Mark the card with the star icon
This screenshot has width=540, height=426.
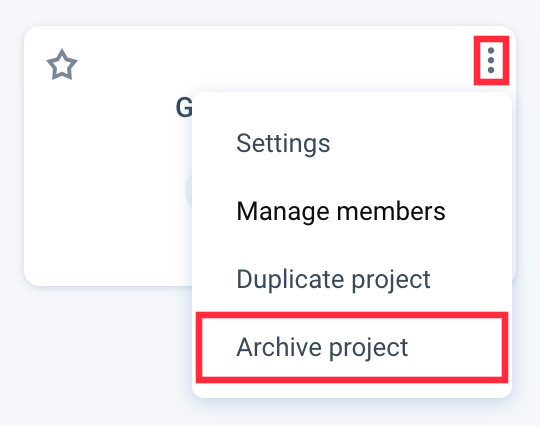(x=62, y=65)
